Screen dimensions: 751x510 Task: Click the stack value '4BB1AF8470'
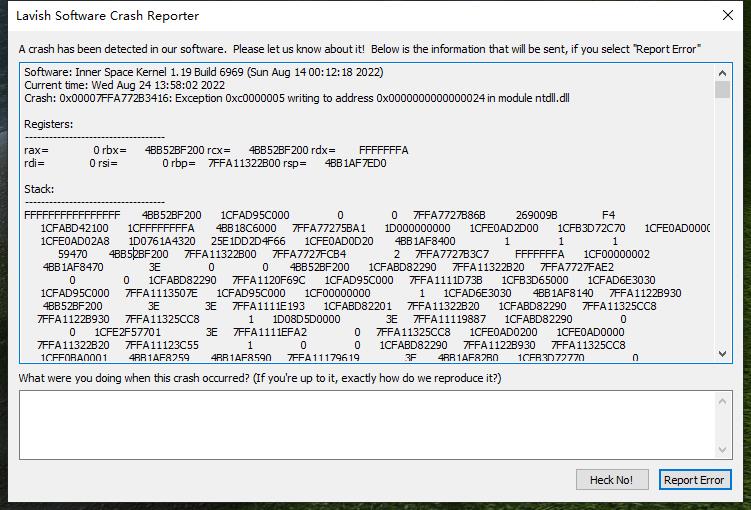[73, 267]
